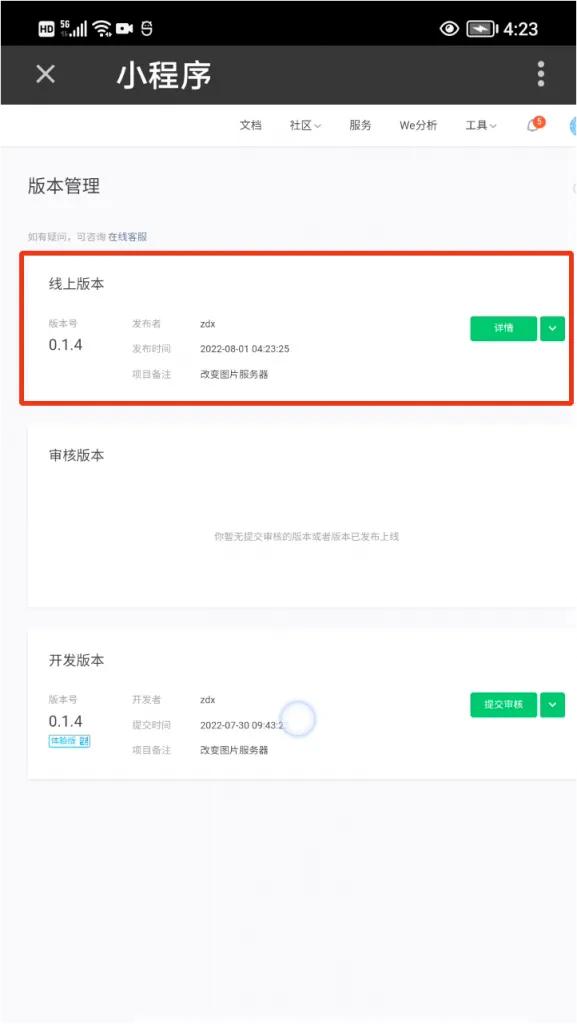Open the three-dot menu in top bar
Image resolution: width=577 pixels, height=1024 pixels.
[540, 74]
